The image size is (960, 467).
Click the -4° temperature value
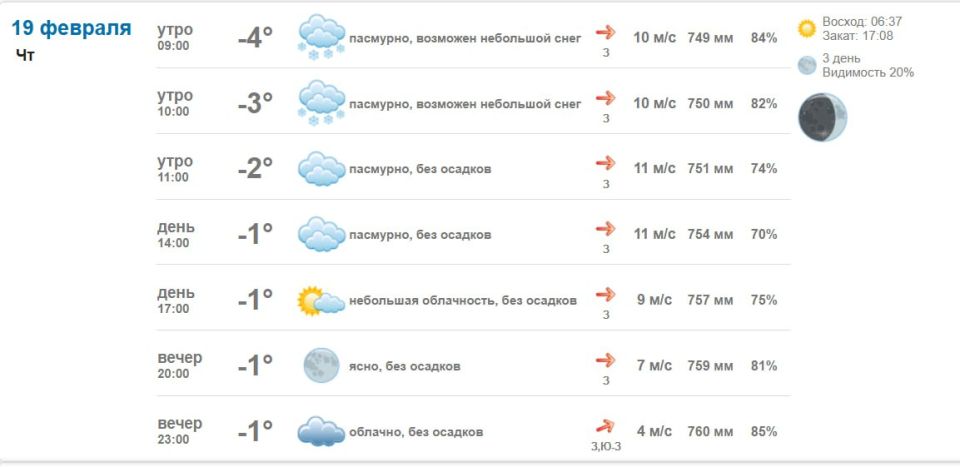click(x=255, y=38)
